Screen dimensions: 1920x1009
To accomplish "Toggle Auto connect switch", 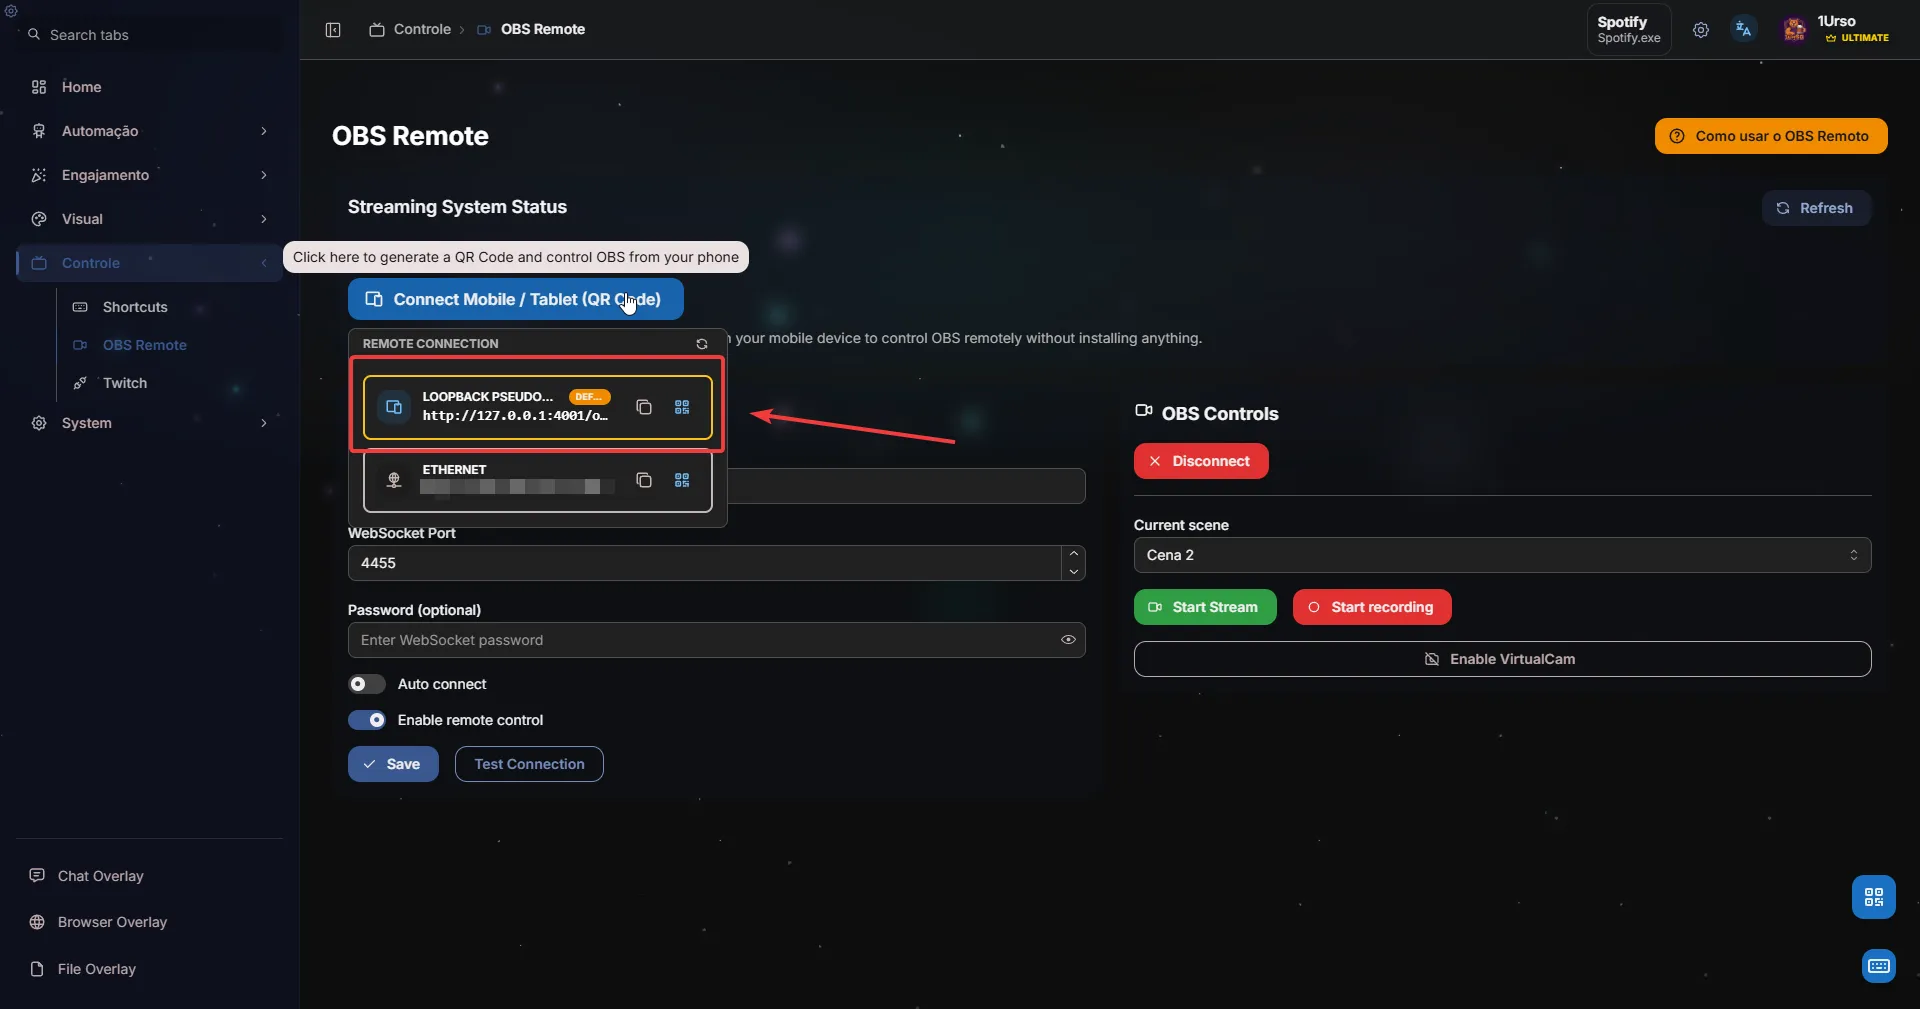I will click(366, 684).
